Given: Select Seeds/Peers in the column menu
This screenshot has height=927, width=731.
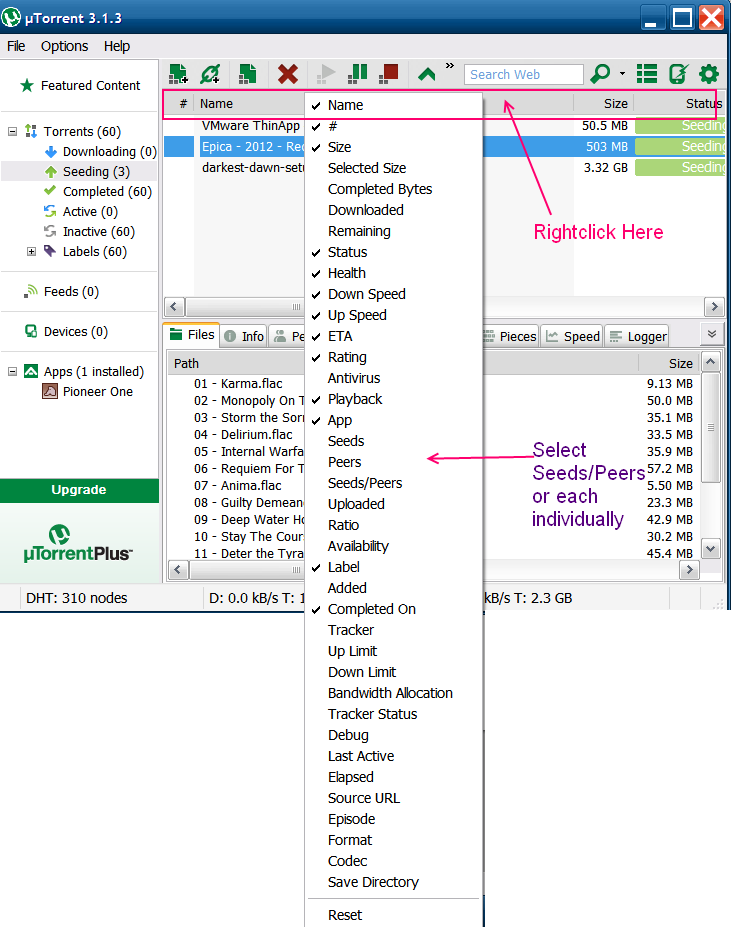Looking at the screenshot, I should click(x=394, y=483).
